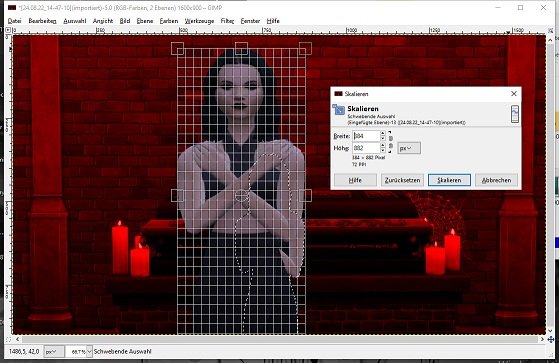Image resolution: width=559 pixels, height=363 pixels.
Task: Click the top-center transform handle
Action: tap(241, 48)
